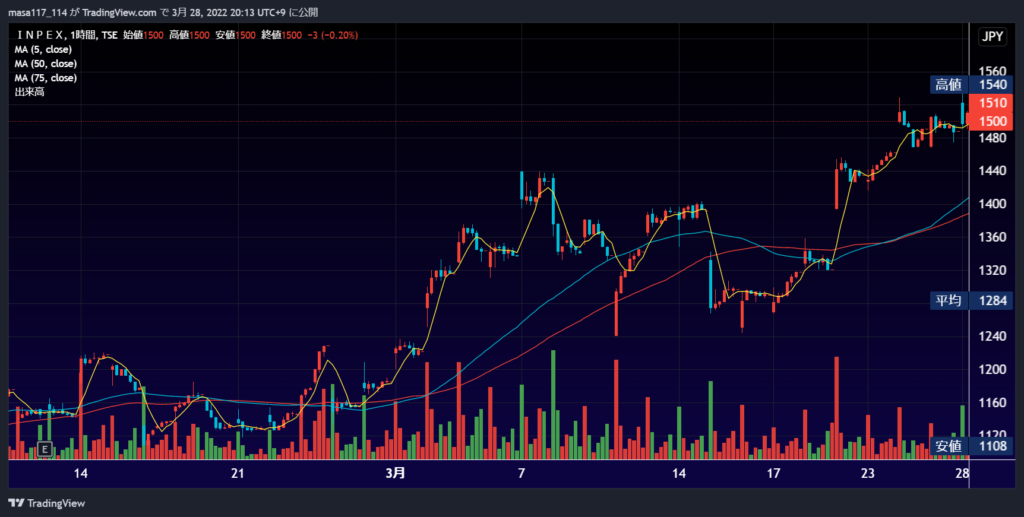This screenshot has width=1024, height=517.
Task: Click the 7 date axis label
Action: (521, 473)
